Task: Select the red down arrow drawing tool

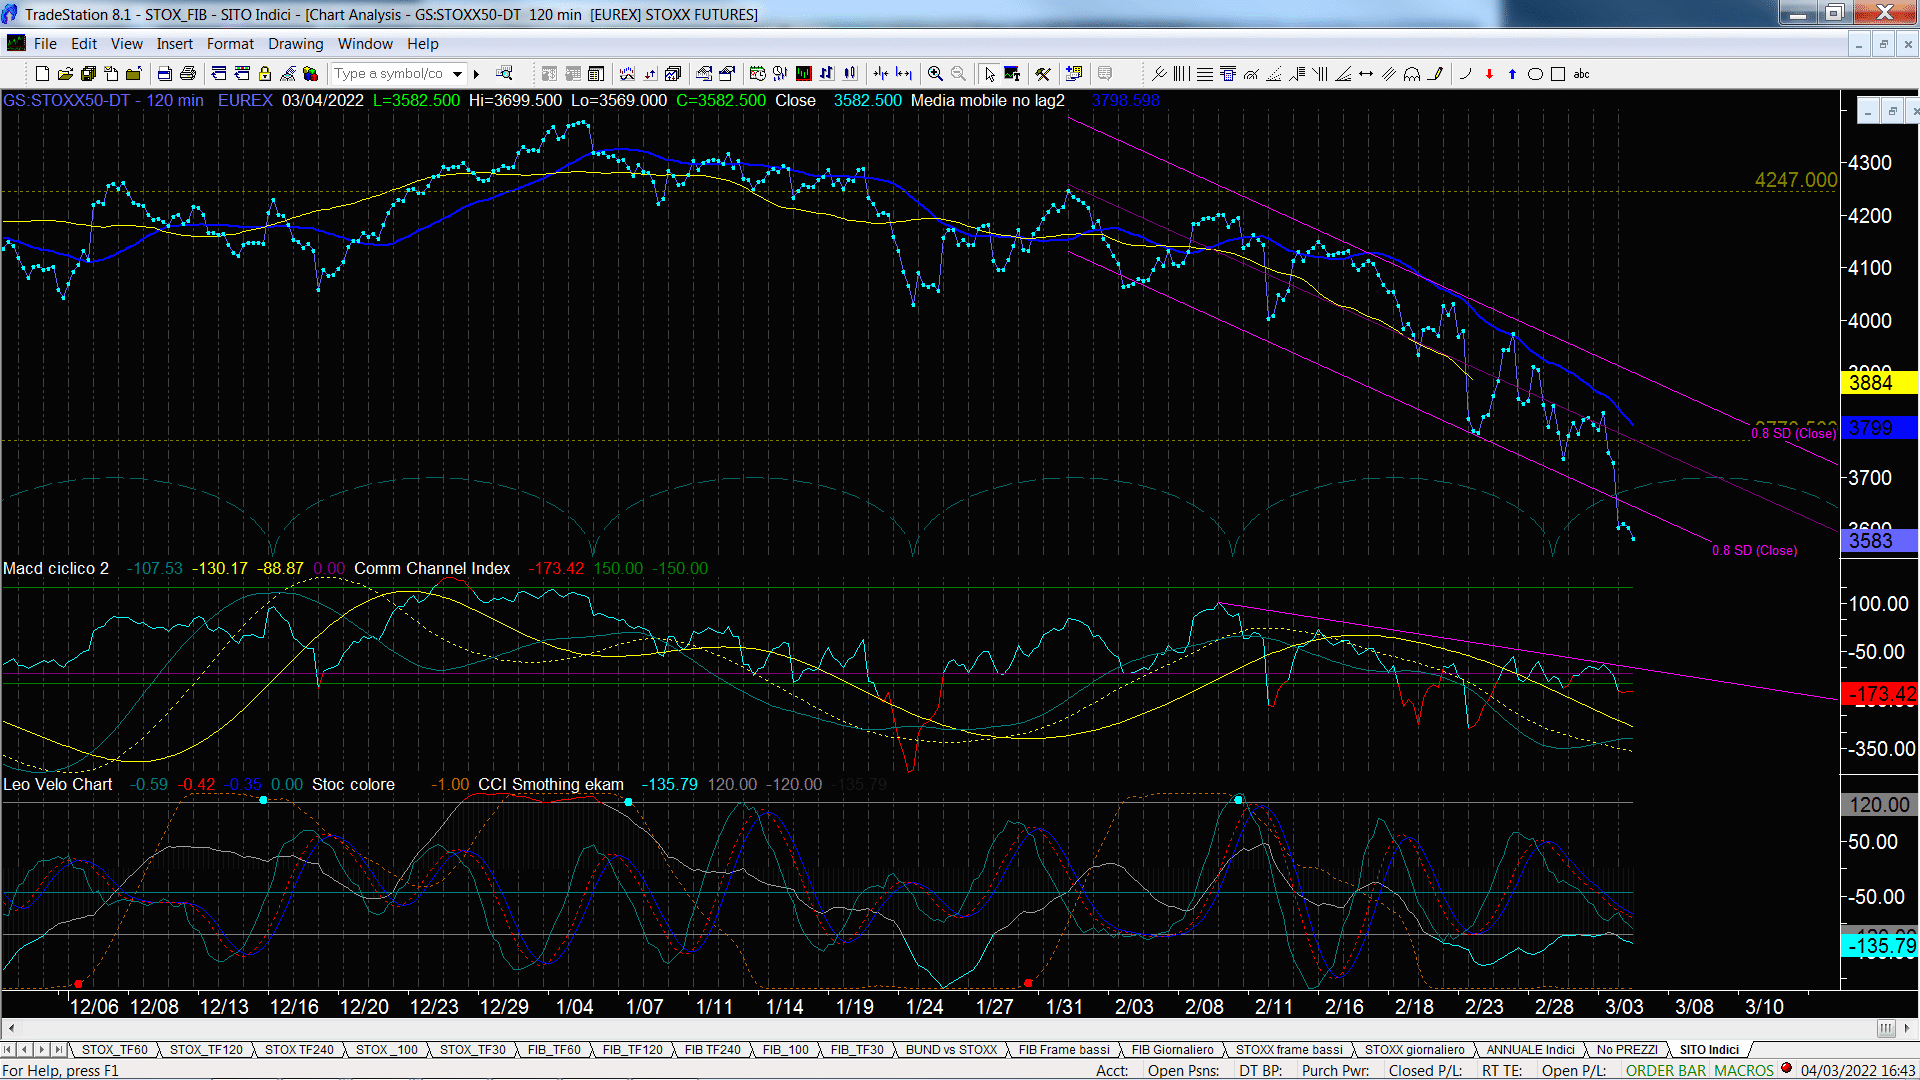Action: (x=1489, y=73)
